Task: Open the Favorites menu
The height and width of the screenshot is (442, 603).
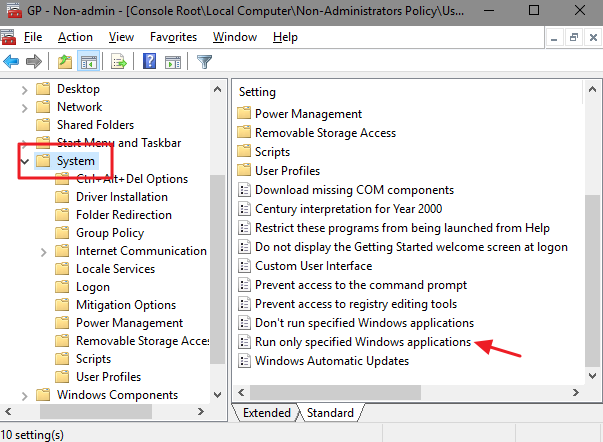Action: (173, 37)
